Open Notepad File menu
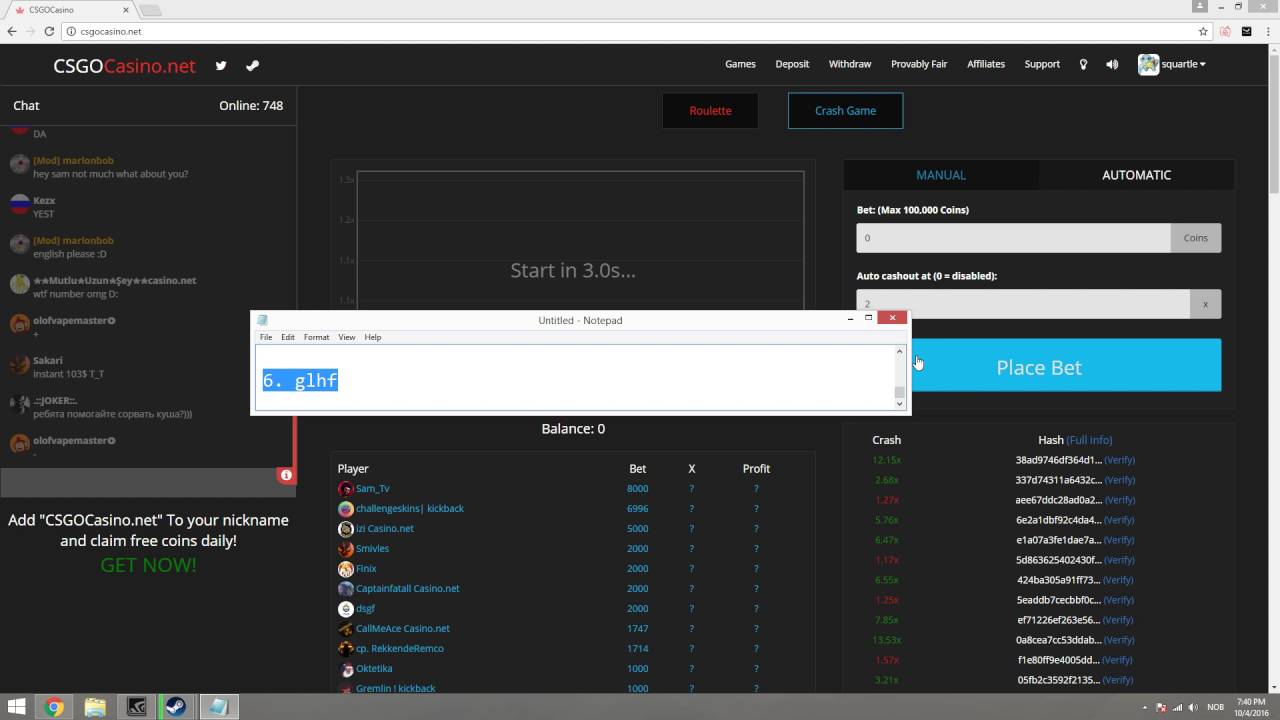This screenshot has height=720, width=1280. (x=266, y=337)
